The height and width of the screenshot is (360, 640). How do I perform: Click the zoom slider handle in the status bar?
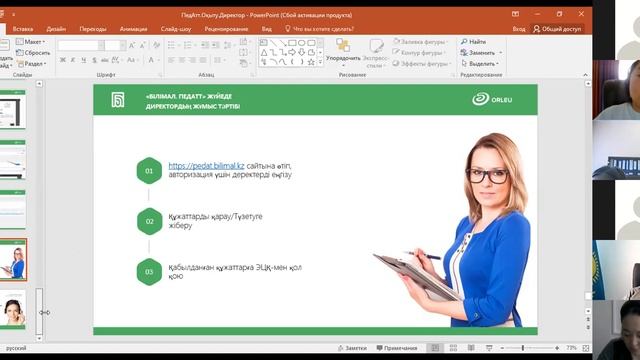pos(522,348)
